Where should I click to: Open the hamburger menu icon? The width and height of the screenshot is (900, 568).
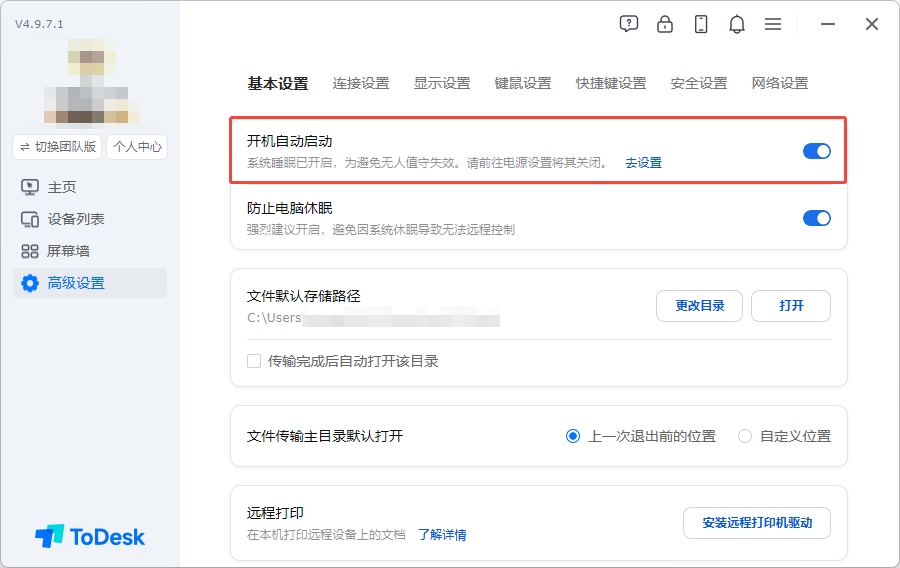[773, 24]
